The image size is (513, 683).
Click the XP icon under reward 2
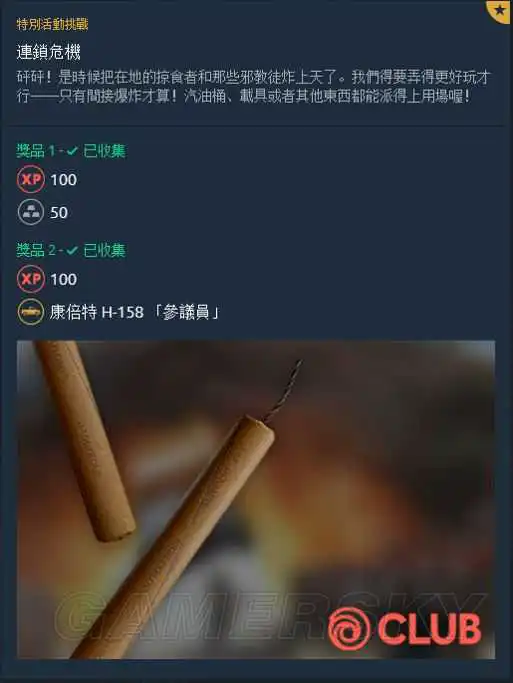(31, 279)
